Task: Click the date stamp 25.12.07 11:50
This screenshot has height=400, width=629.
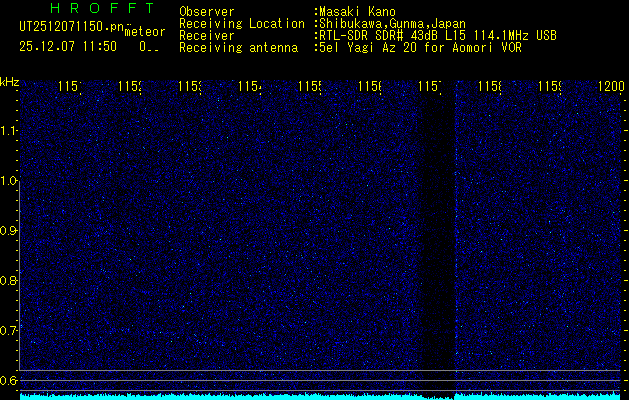Action: click(68, 47)
